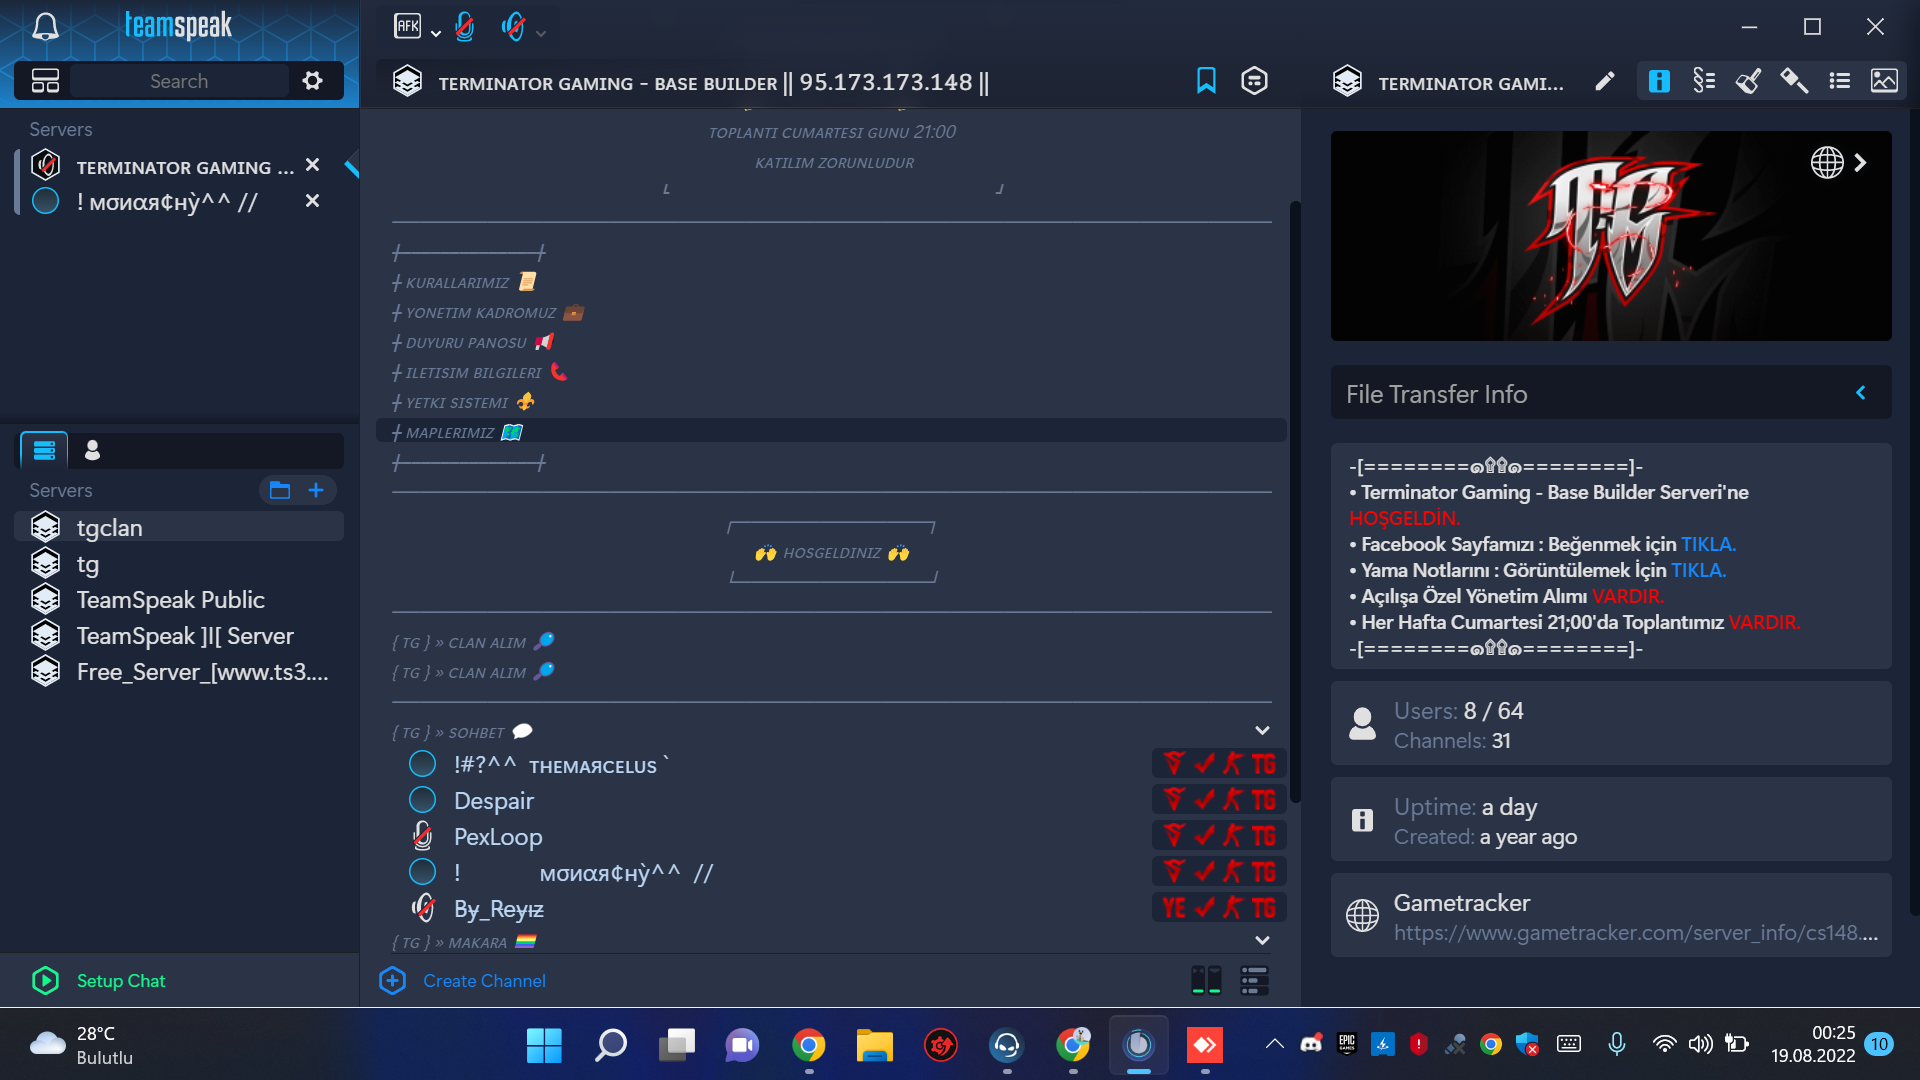The image size is (1920, 1080).
Task: Click the Setup Chat play icon
Action: [x=45, y=980]
